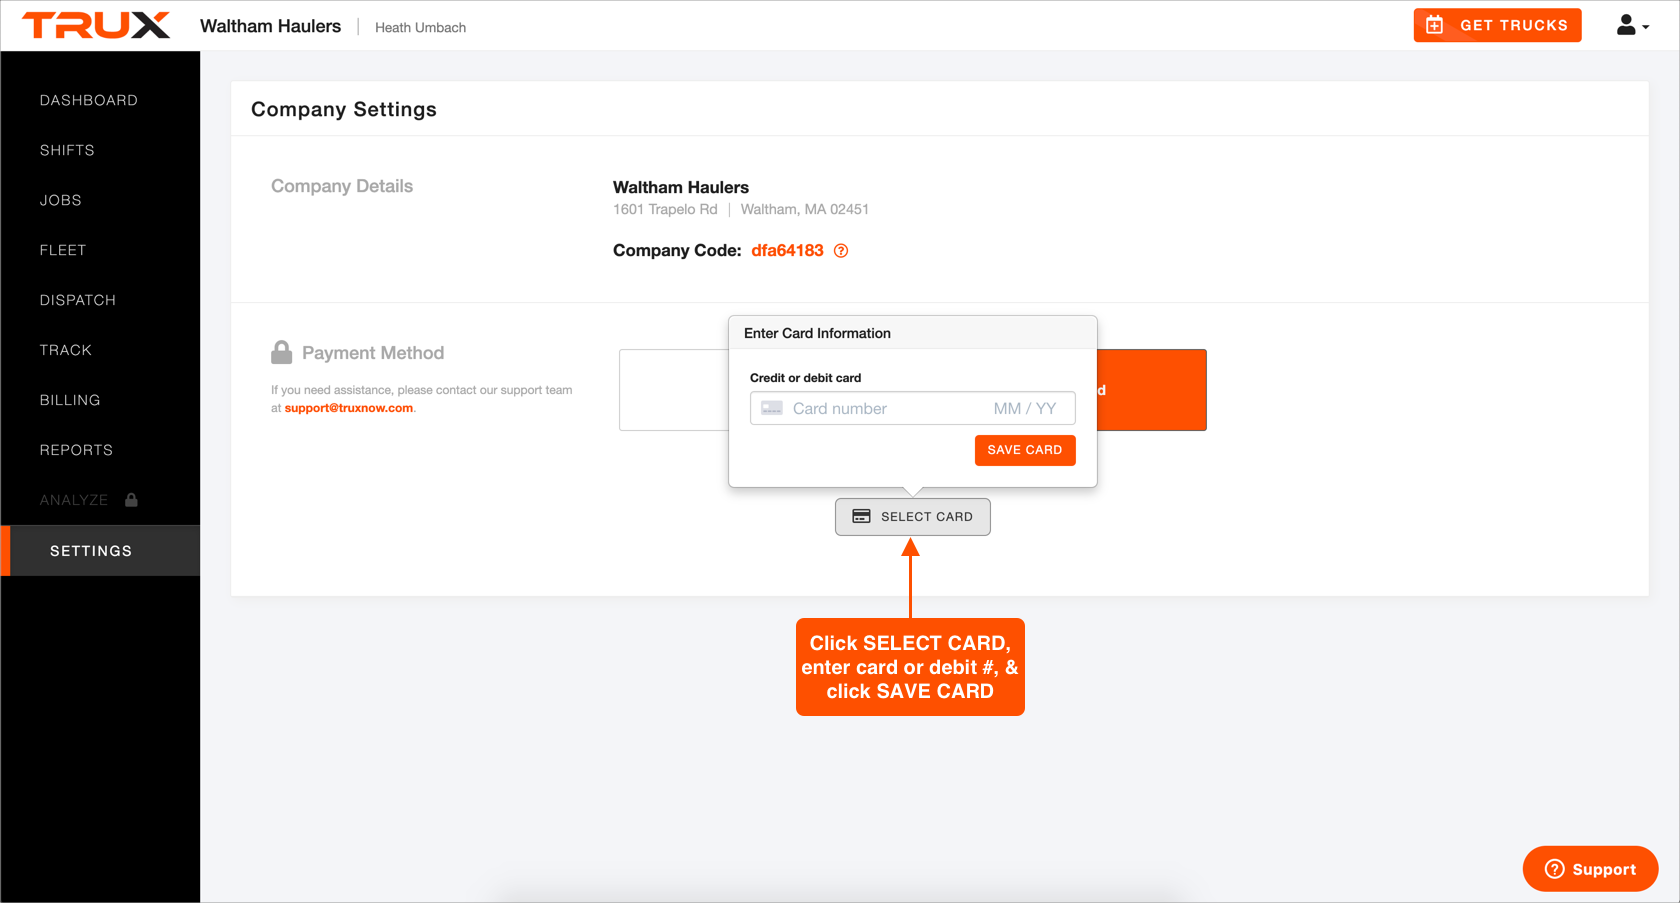Click the company code help icon
This screenshot has width=1680, height=903.
841,251
